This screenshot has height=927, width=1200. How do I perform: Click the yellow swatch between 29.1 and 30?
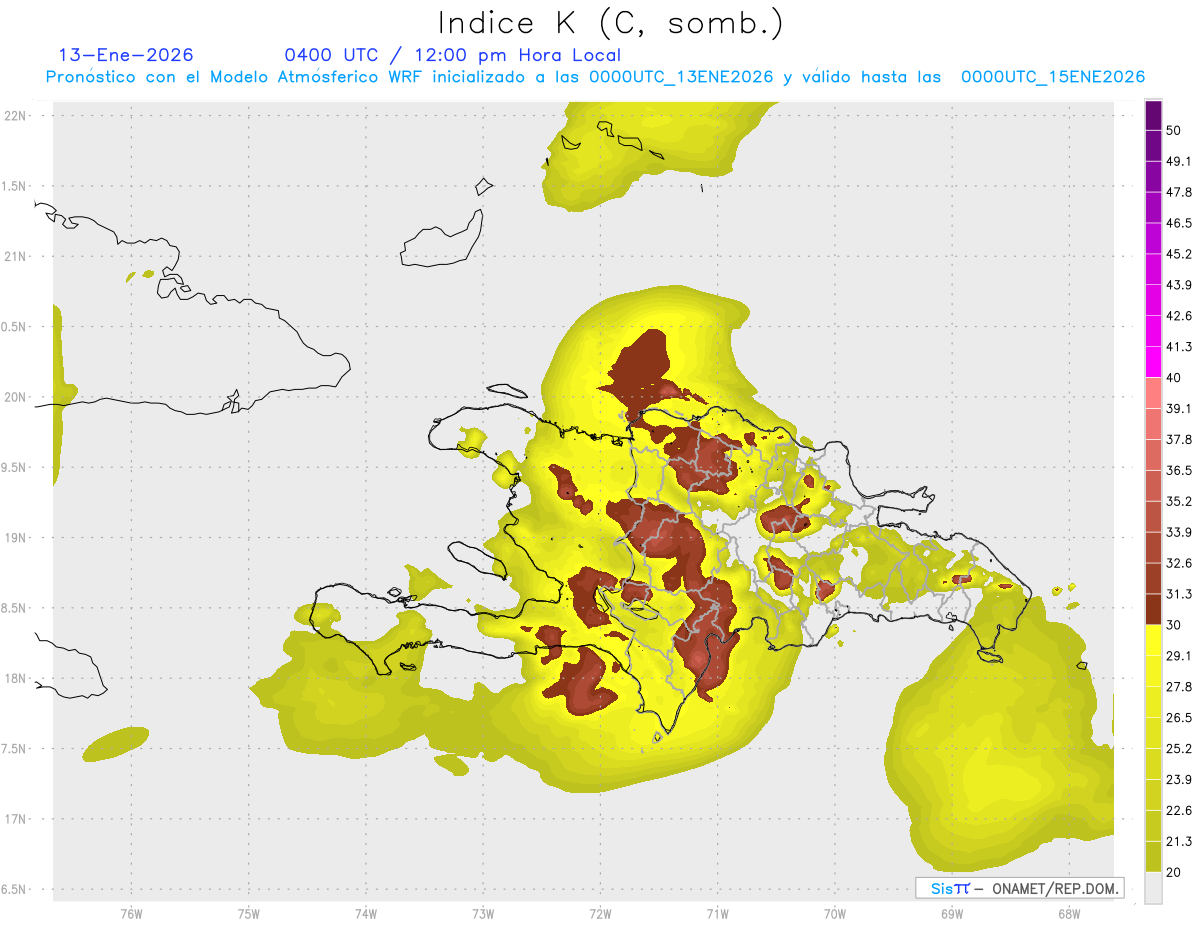pyautogui.click(x=1153, y=640)
